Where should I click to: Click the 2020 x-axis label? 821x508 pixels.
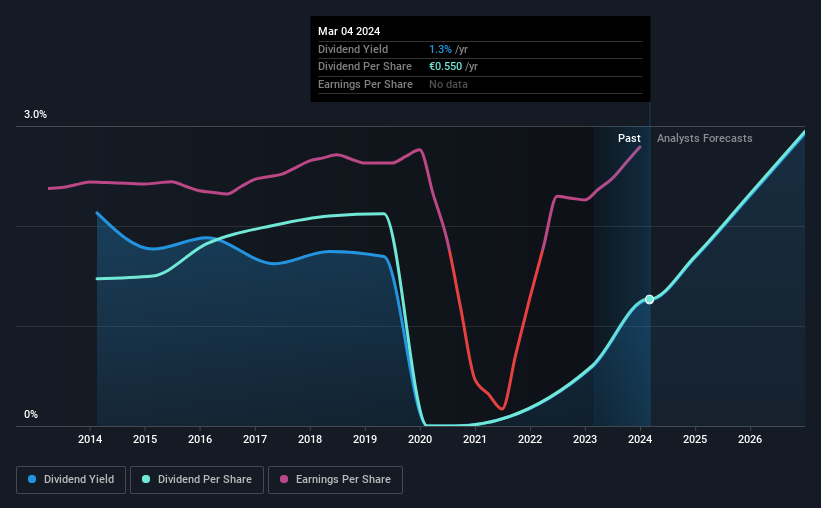click(420, 439)
